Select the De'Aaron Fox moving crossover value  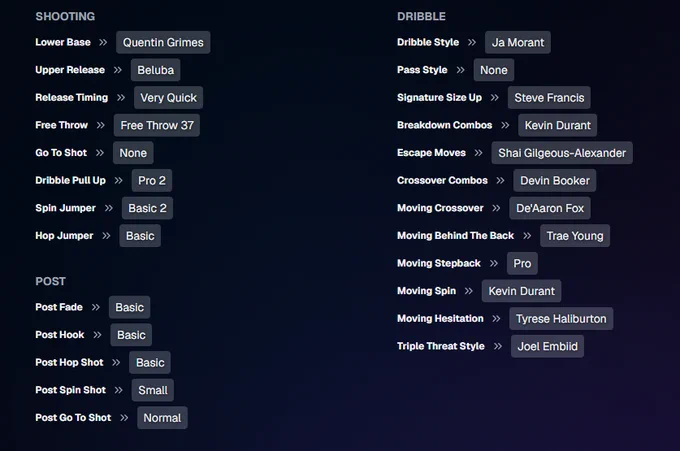pyautogui.click(x=550, y=208)
